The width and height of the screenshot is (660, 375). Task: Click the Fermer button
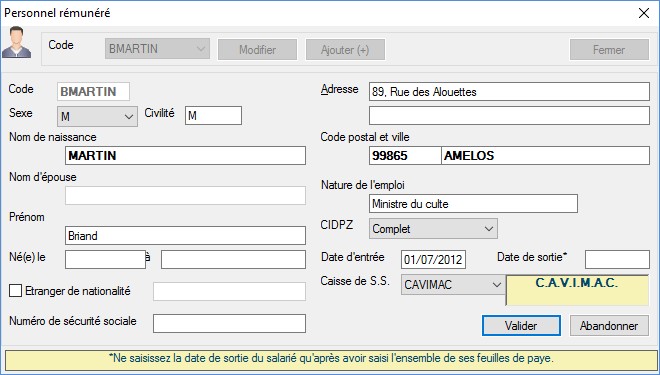609,50
